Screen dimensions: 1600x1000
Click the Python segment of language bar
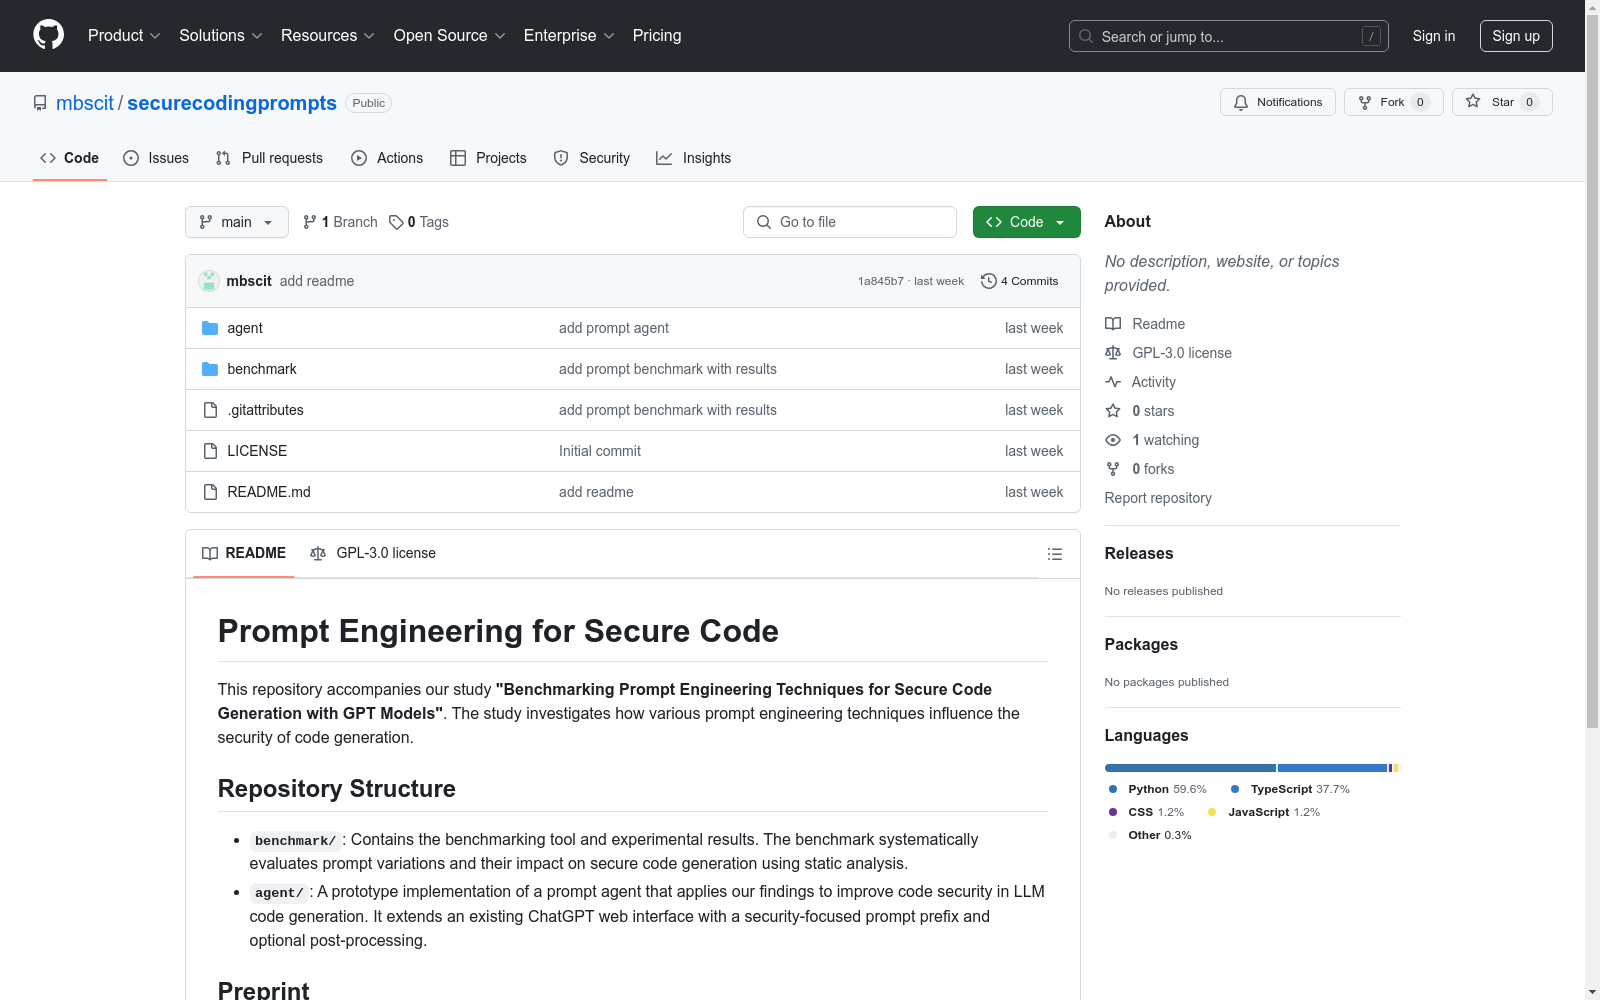click(1189, 768)
